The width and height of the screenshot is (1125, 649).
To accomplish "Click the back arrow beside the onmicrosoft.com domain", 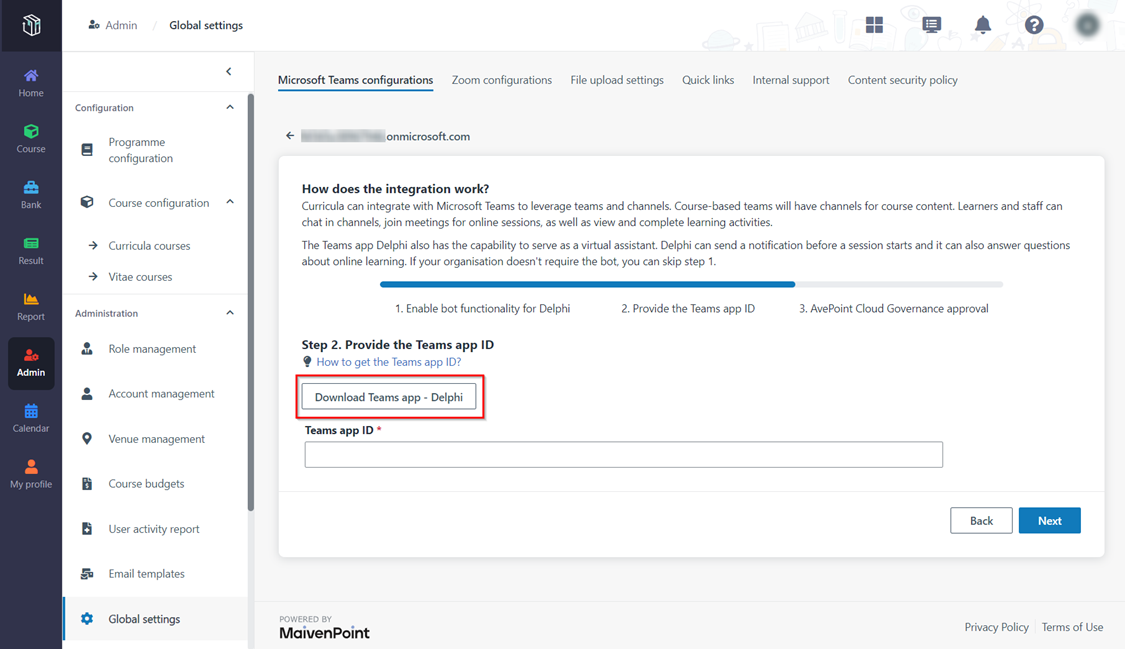I will click(x=290, y=136).
